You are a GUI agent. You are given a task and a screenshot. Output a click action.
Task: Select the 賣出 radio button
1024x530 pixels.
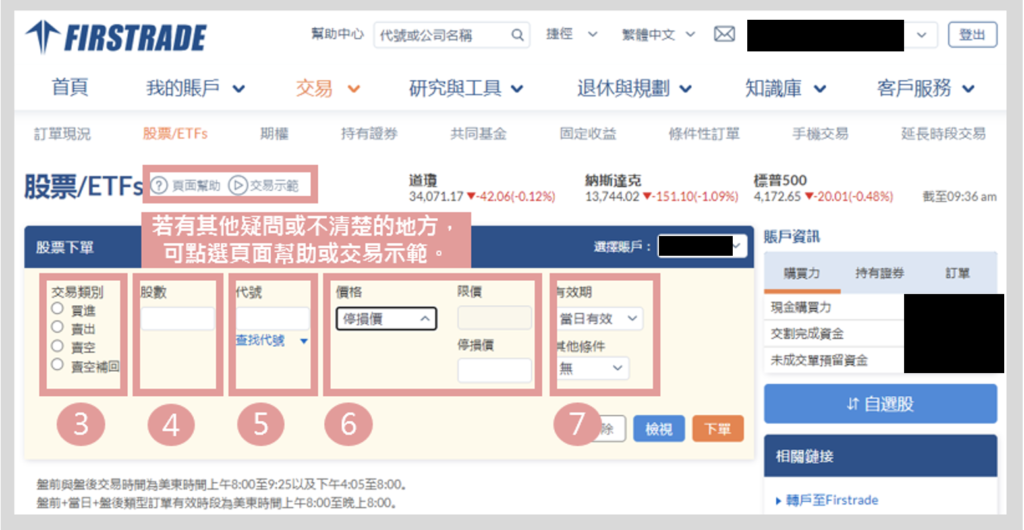point(57,326)
